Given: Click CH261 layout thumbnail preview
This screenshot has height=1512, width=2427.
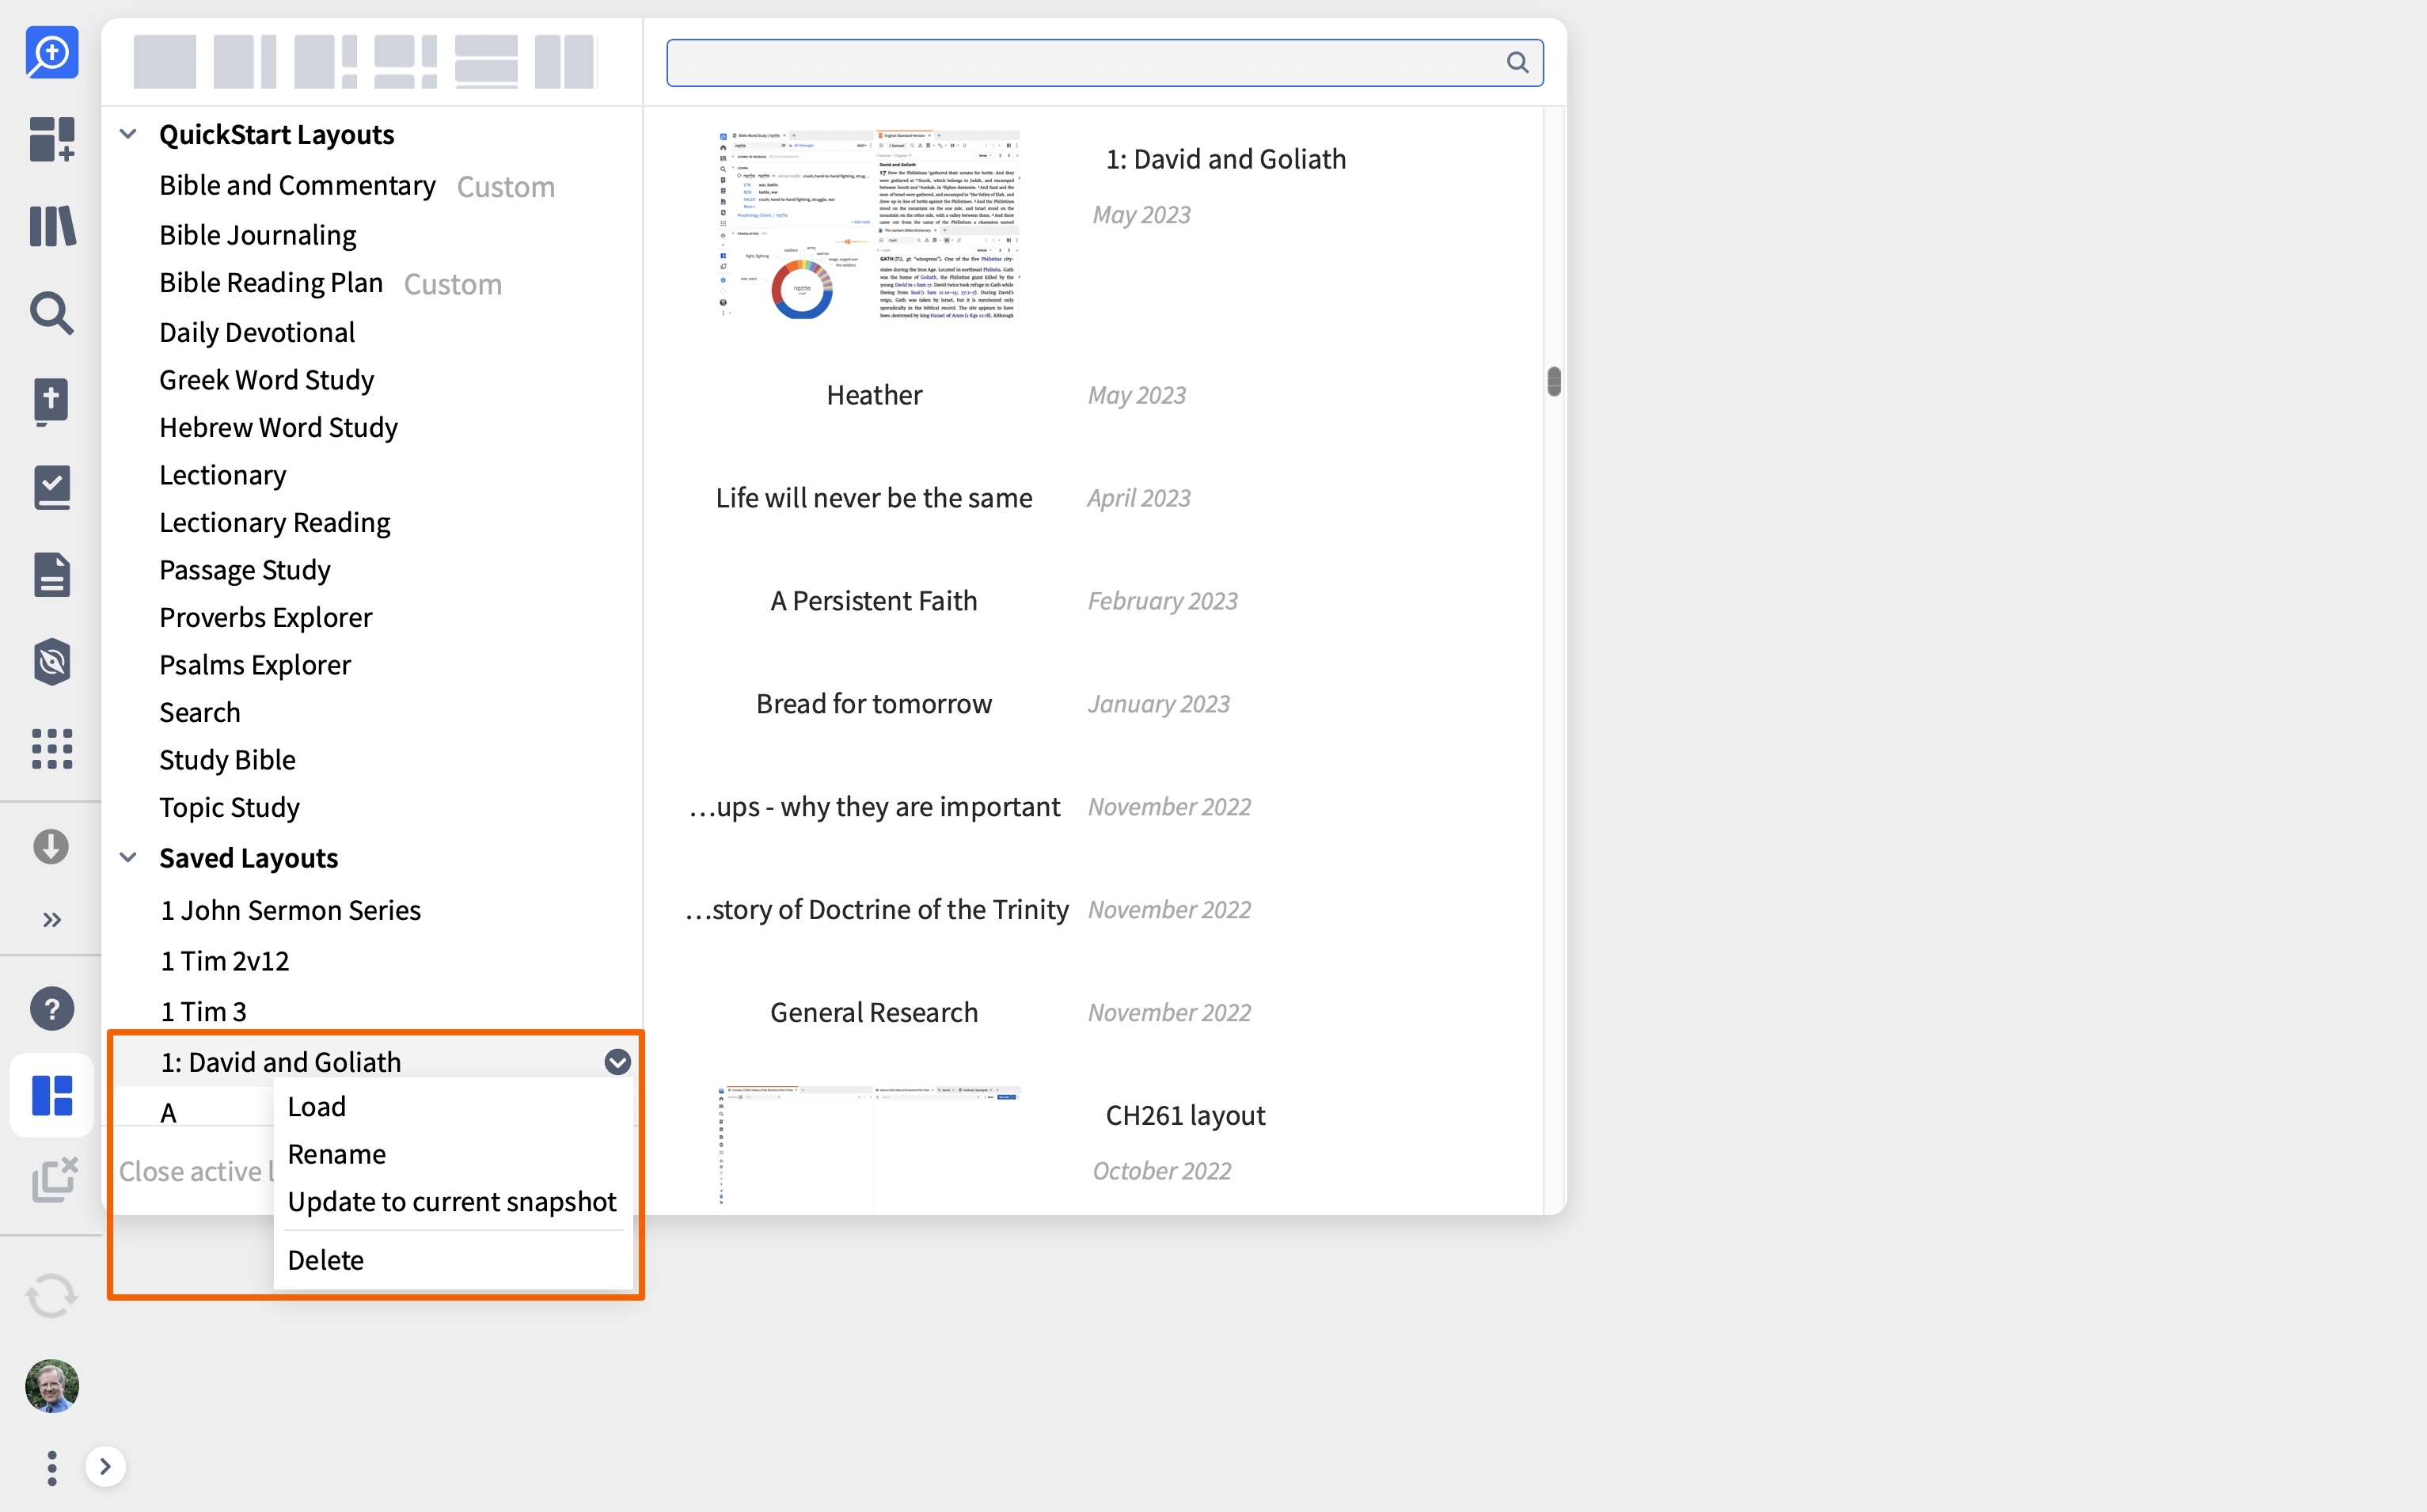Looking at the screenshot, I should [x=868, y=1146].
